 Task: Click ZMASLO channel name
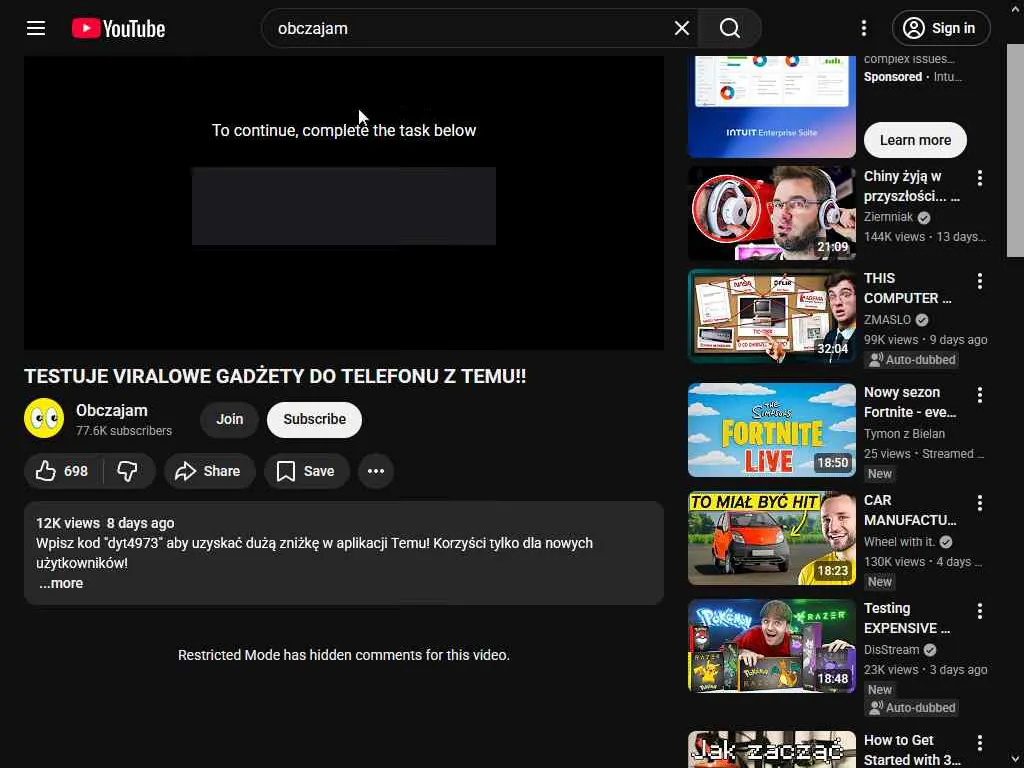[887, 319]
